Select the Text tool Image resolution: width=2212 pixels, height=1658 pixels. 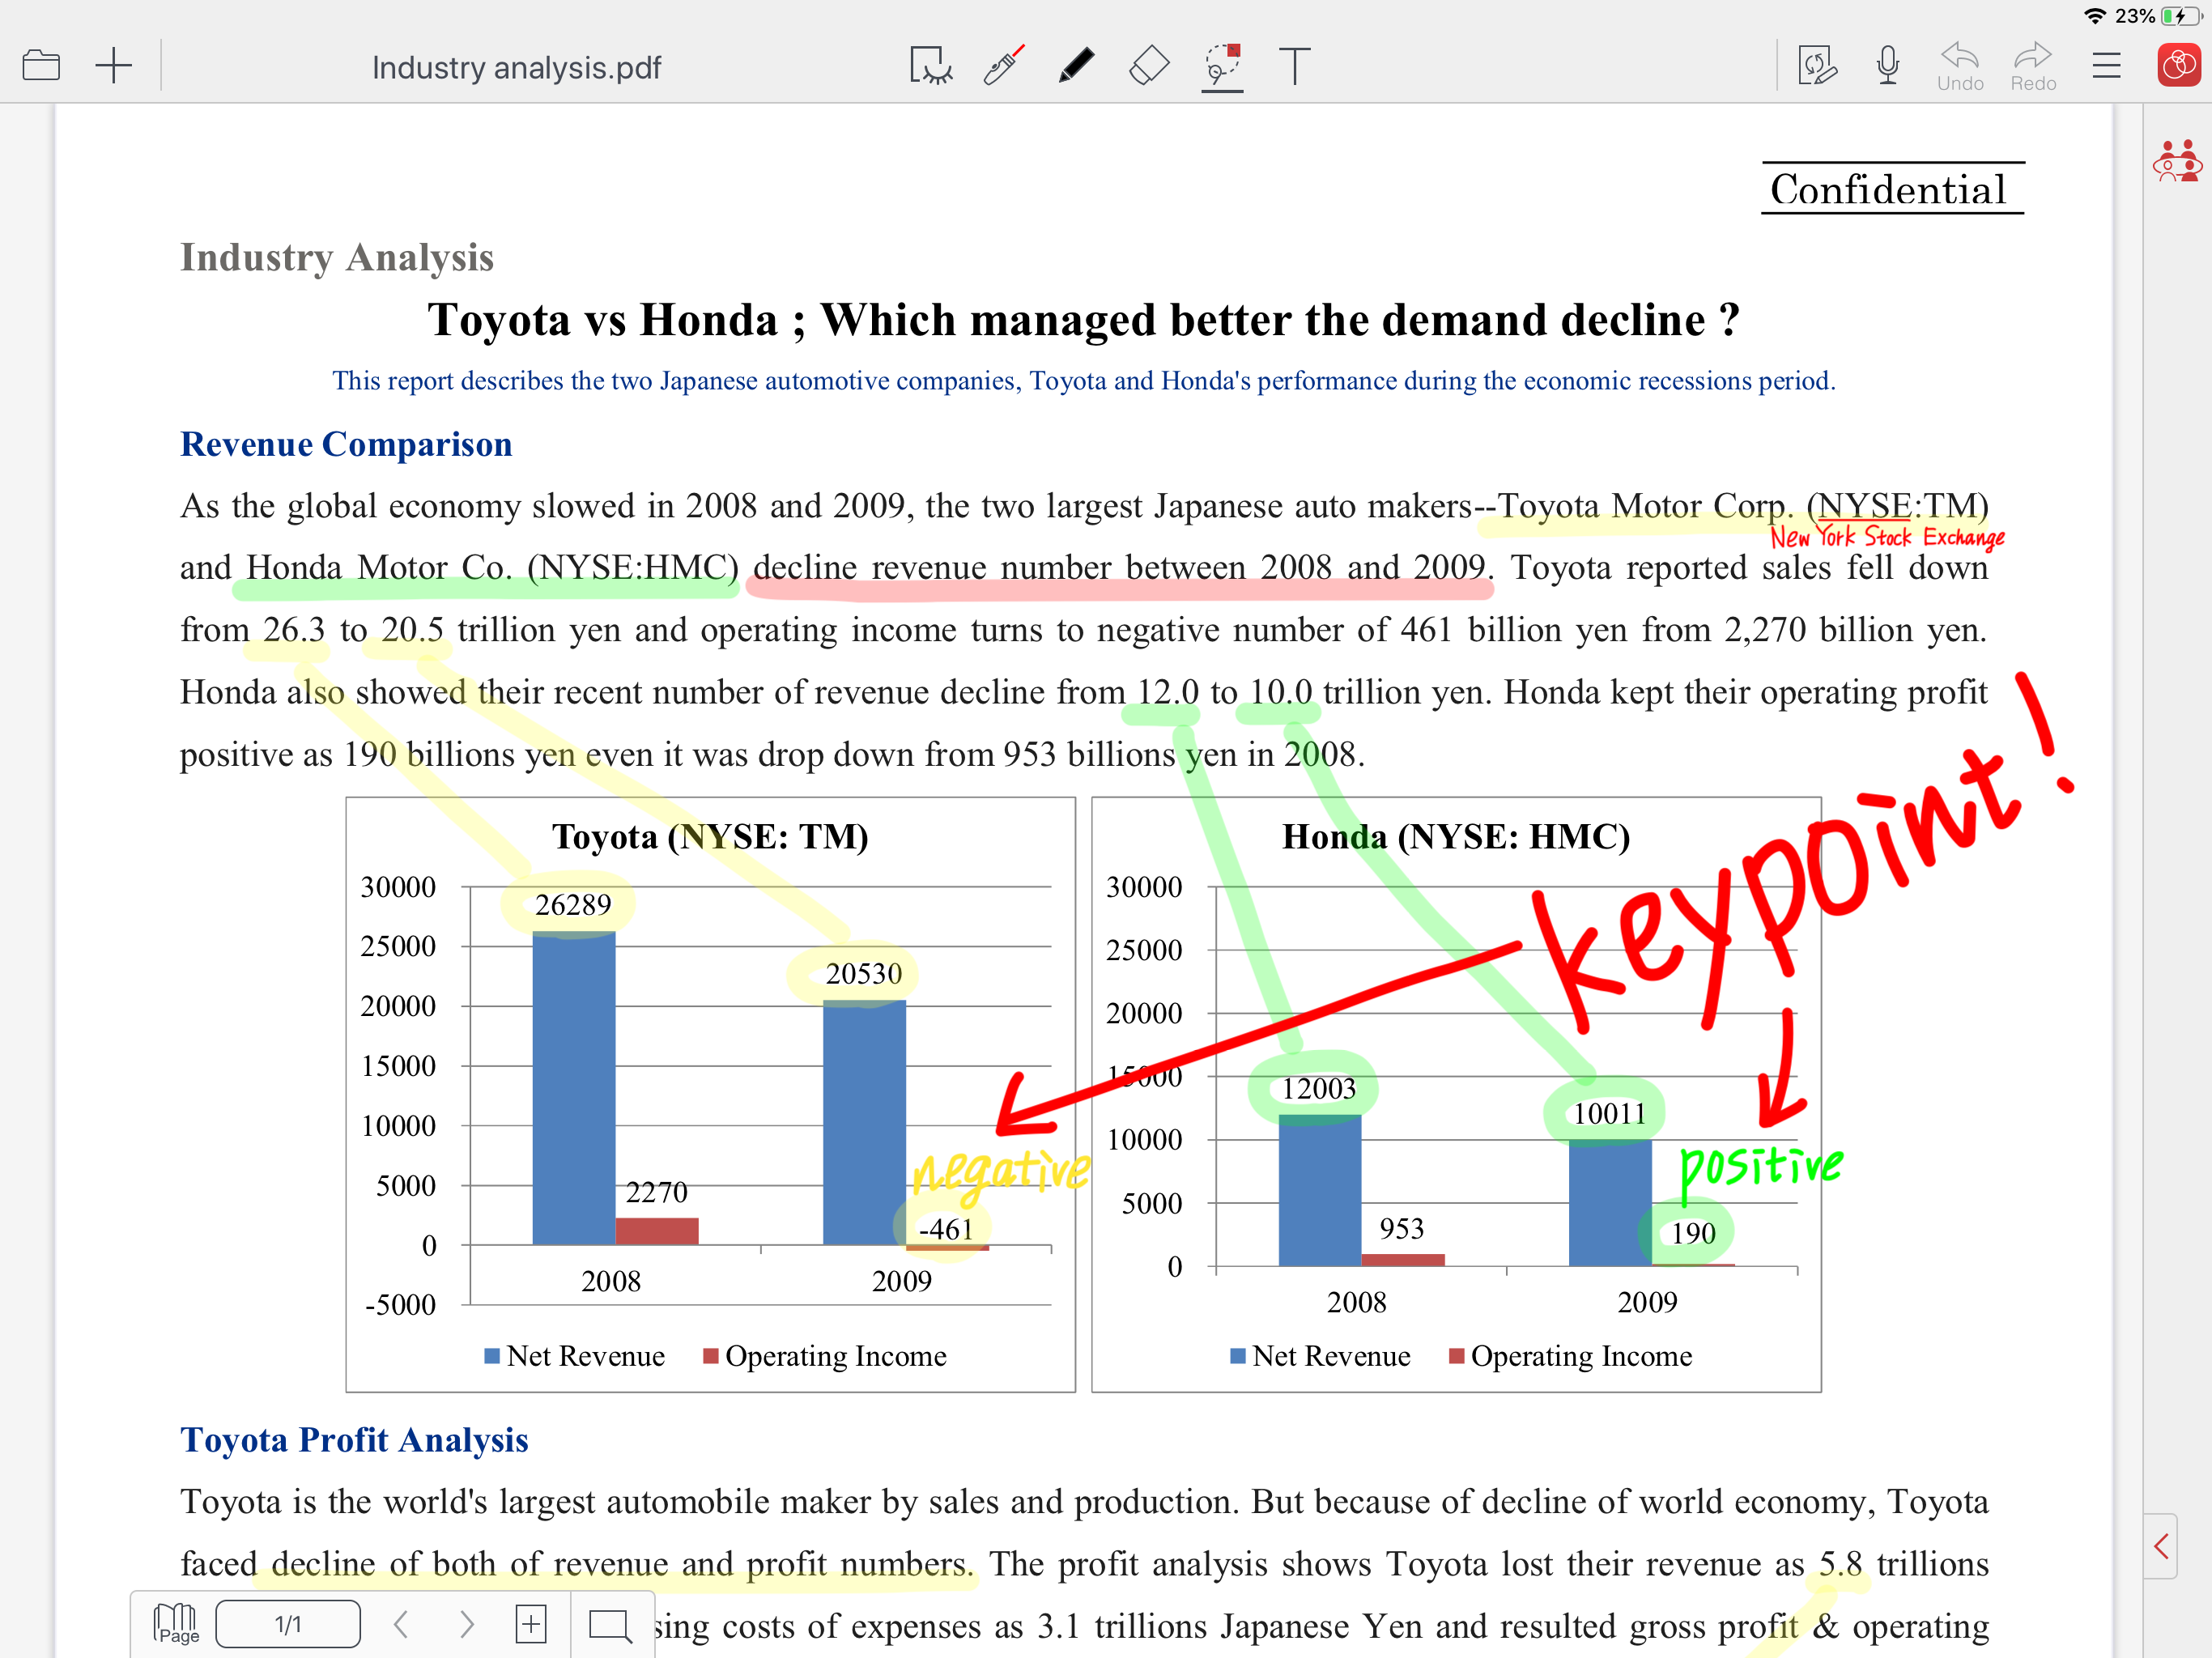coord(1295,66)
